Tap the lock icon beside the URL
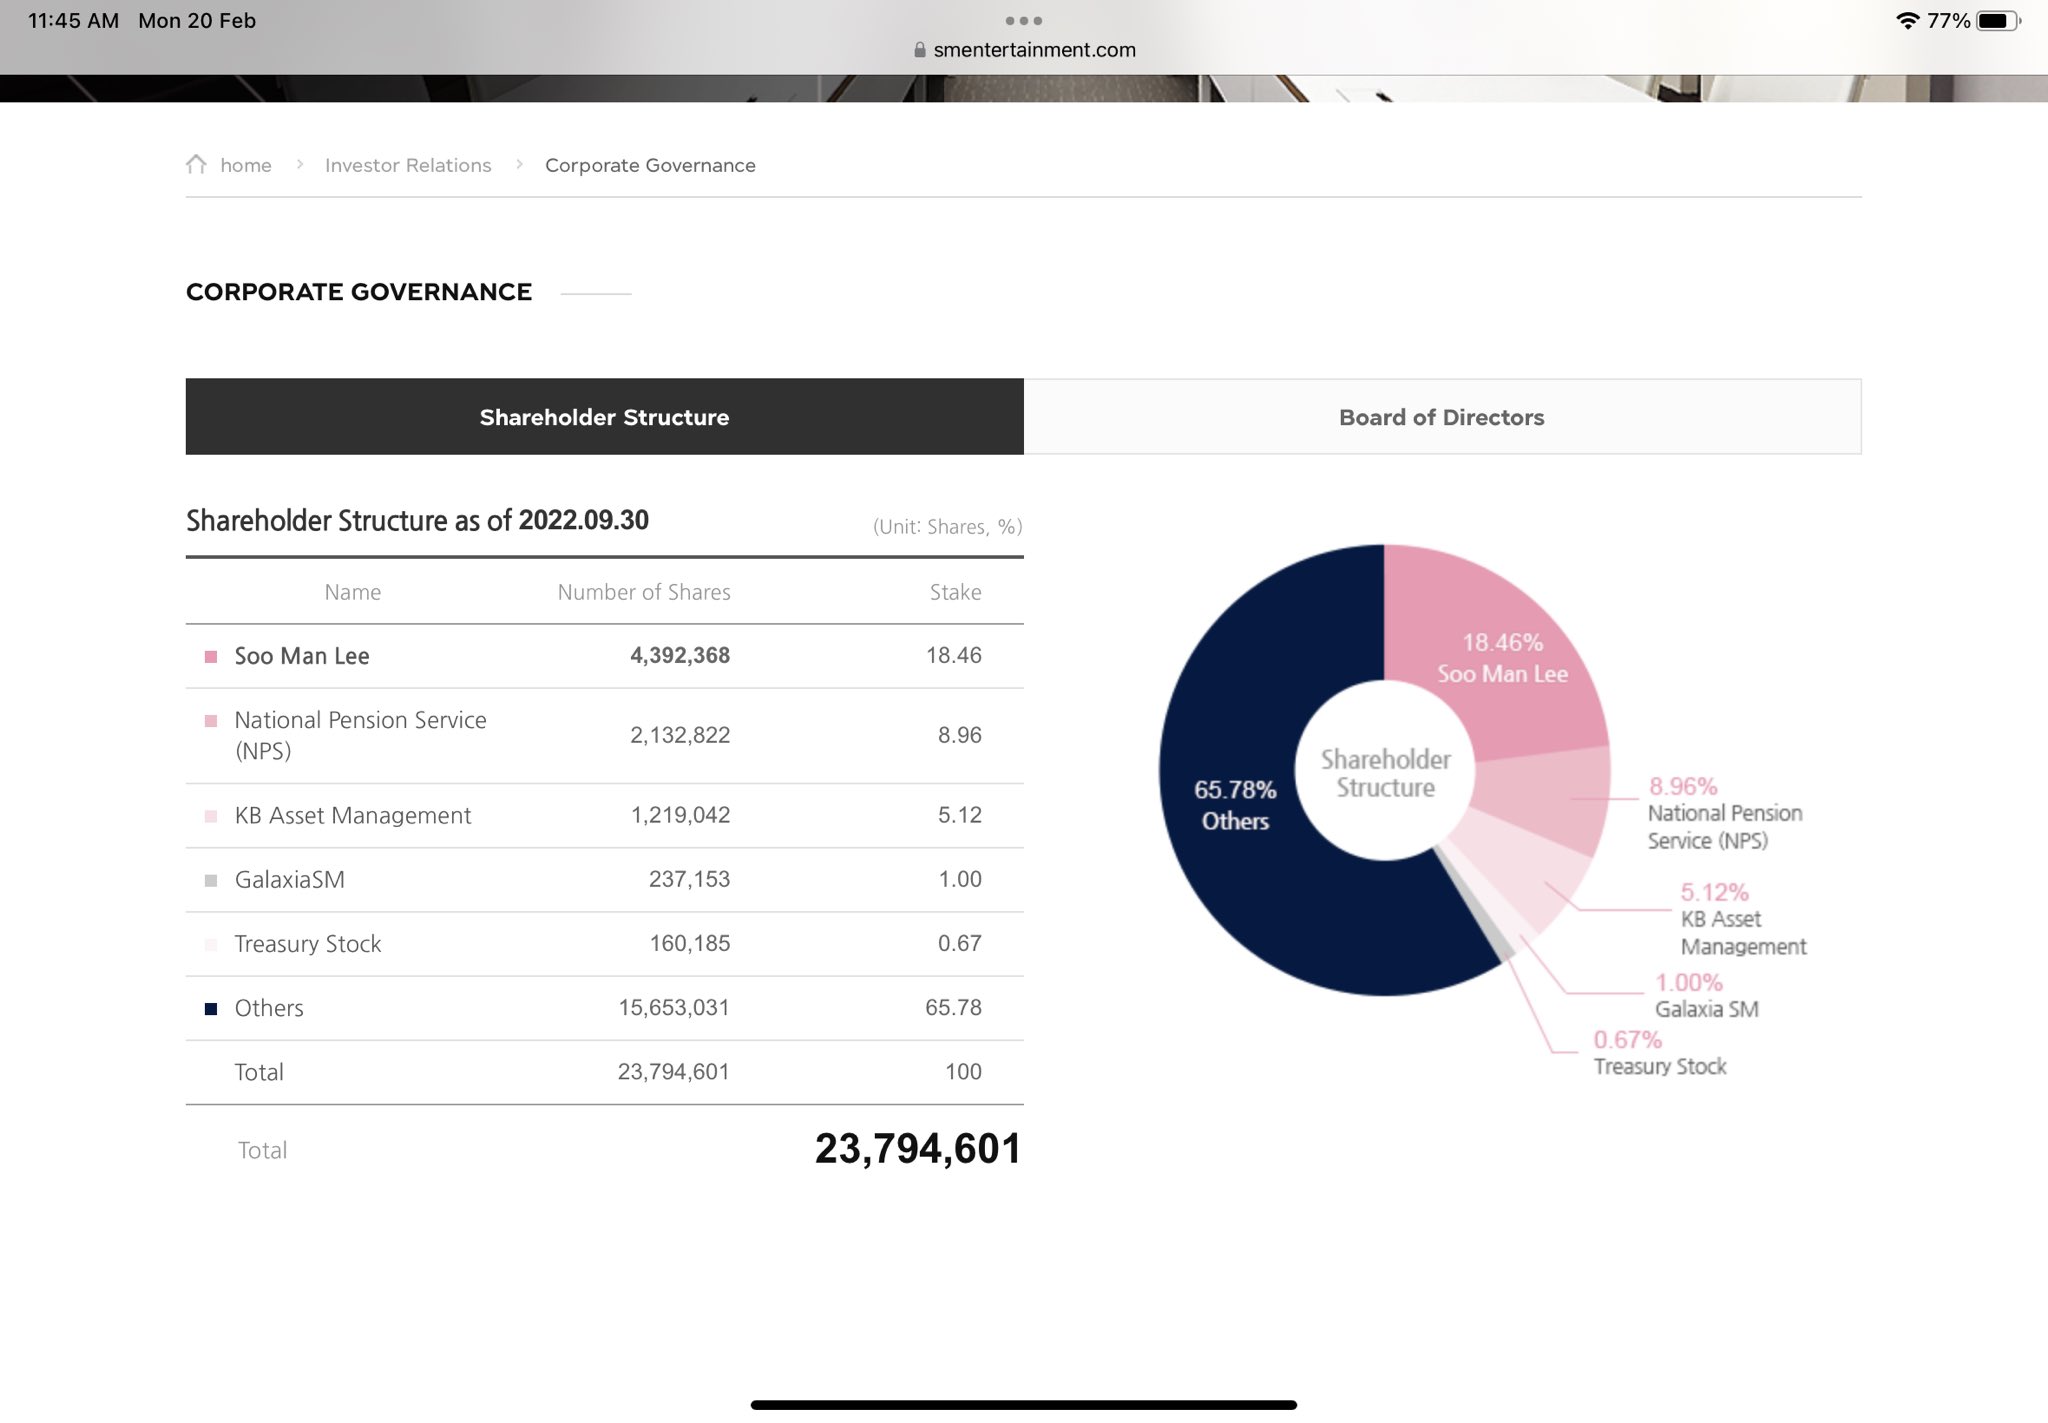This screenshot has width=2048, height=1423. [x=920, y=50]
